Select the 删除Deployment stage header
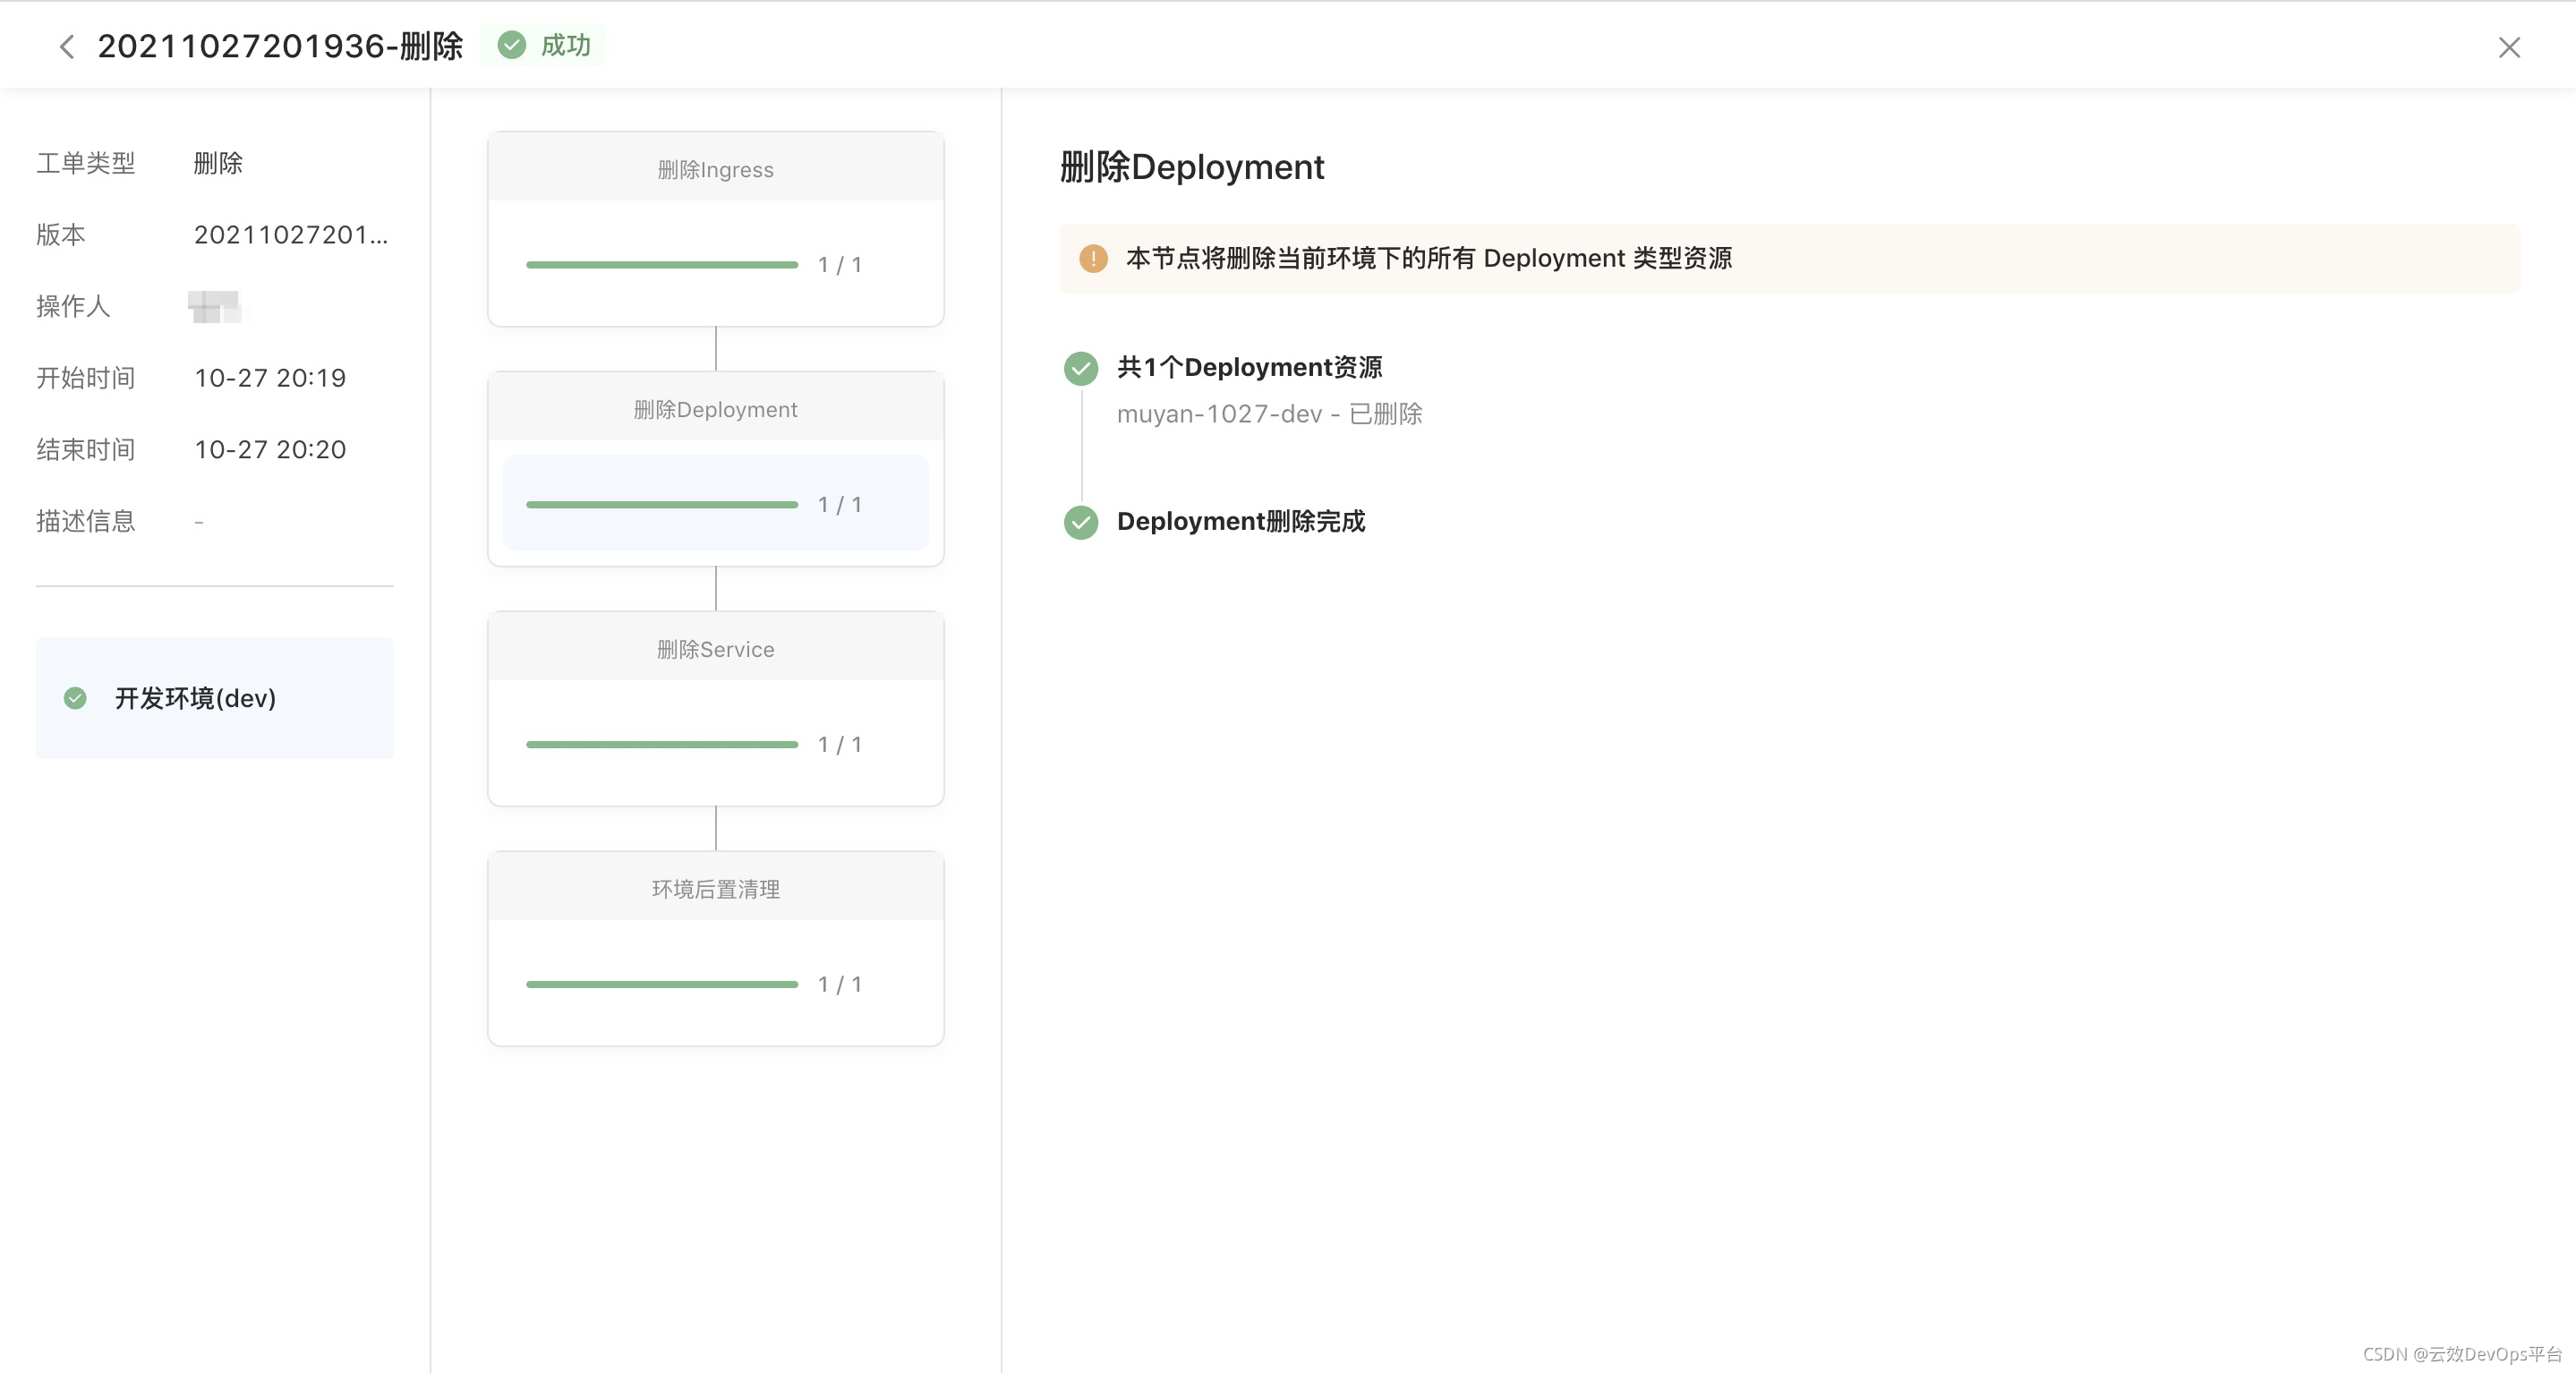This screenshot has height=1373, width=2576. point(716,409)
